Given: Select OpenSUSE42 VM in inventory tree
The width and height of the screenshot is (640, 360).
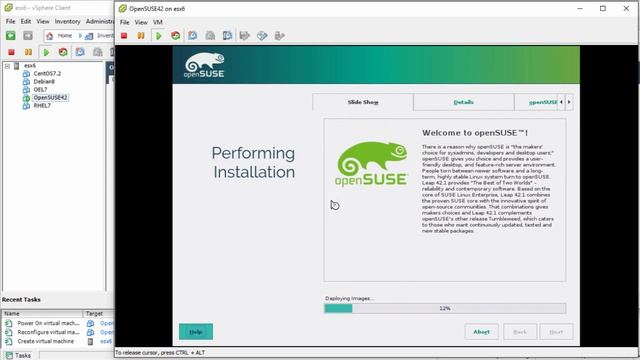Looking at the screenshot, I should 50,98.
